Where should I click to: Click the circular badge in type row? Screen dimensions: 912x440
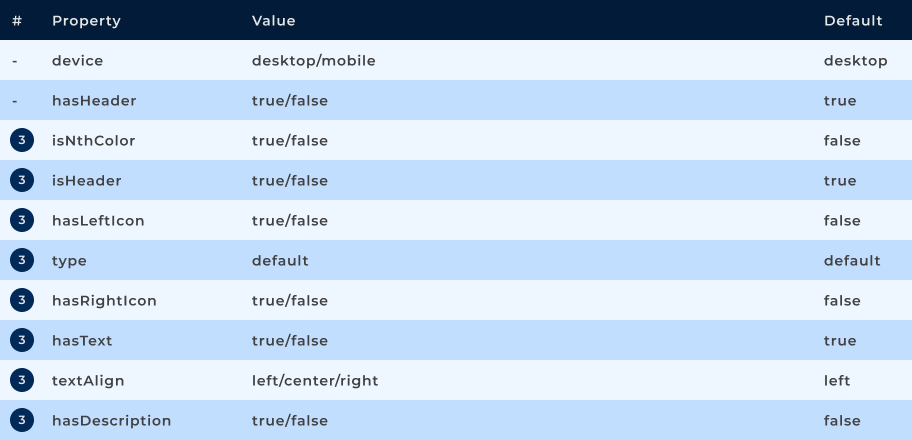[22, 261]
